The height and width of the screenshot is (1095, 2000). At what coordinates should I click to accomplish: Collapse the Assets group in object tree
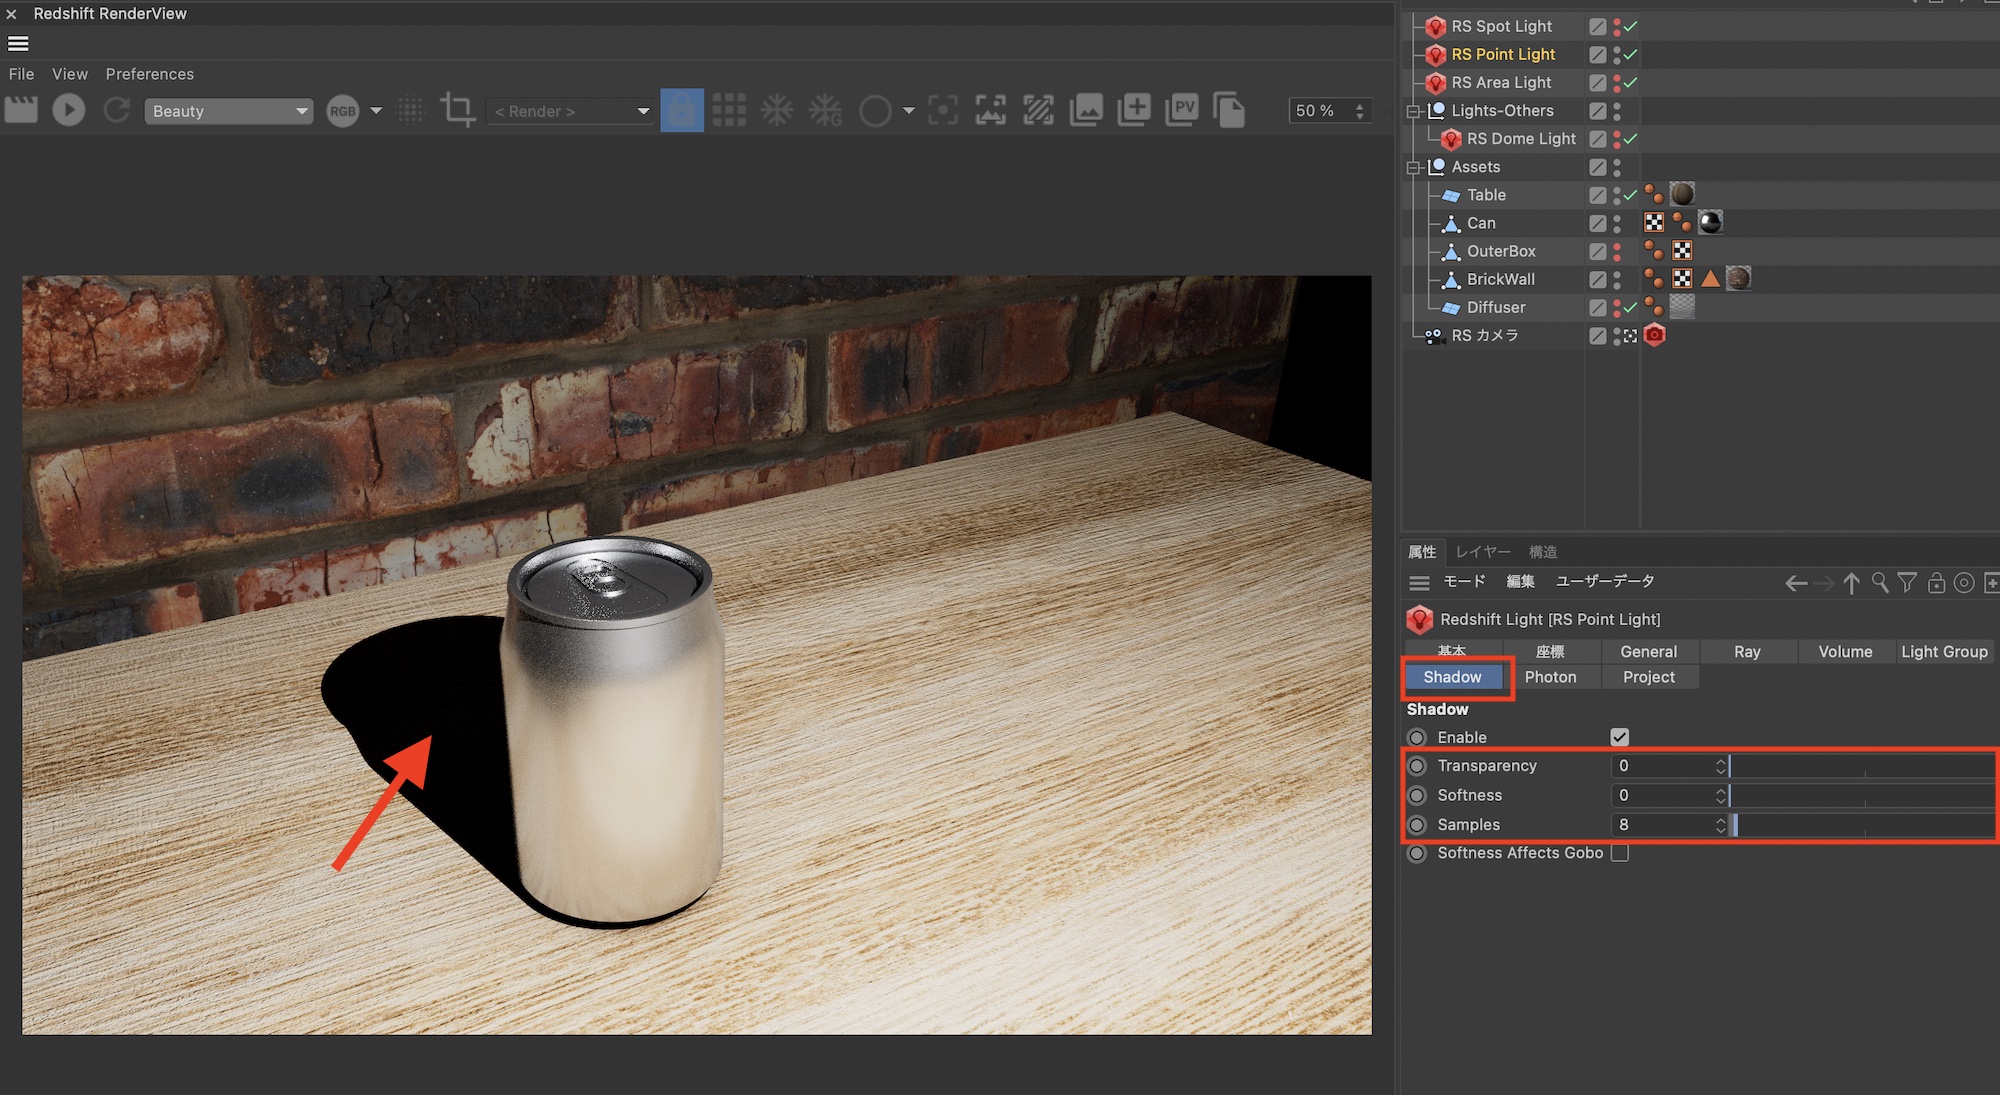(1414, 167)
